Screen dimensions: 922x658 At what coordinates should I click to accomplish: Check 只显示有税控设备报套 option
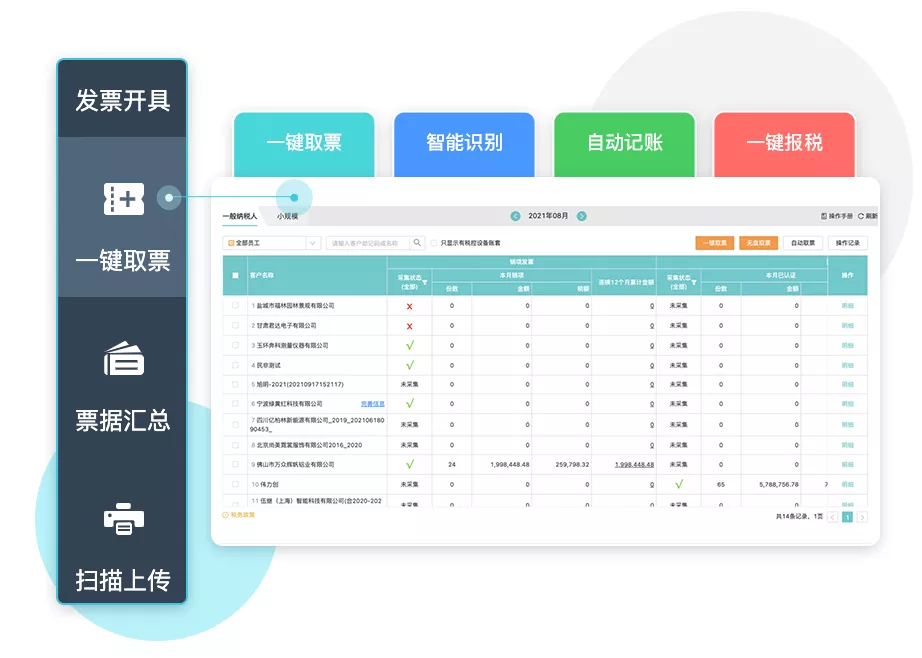click(433, 243)
